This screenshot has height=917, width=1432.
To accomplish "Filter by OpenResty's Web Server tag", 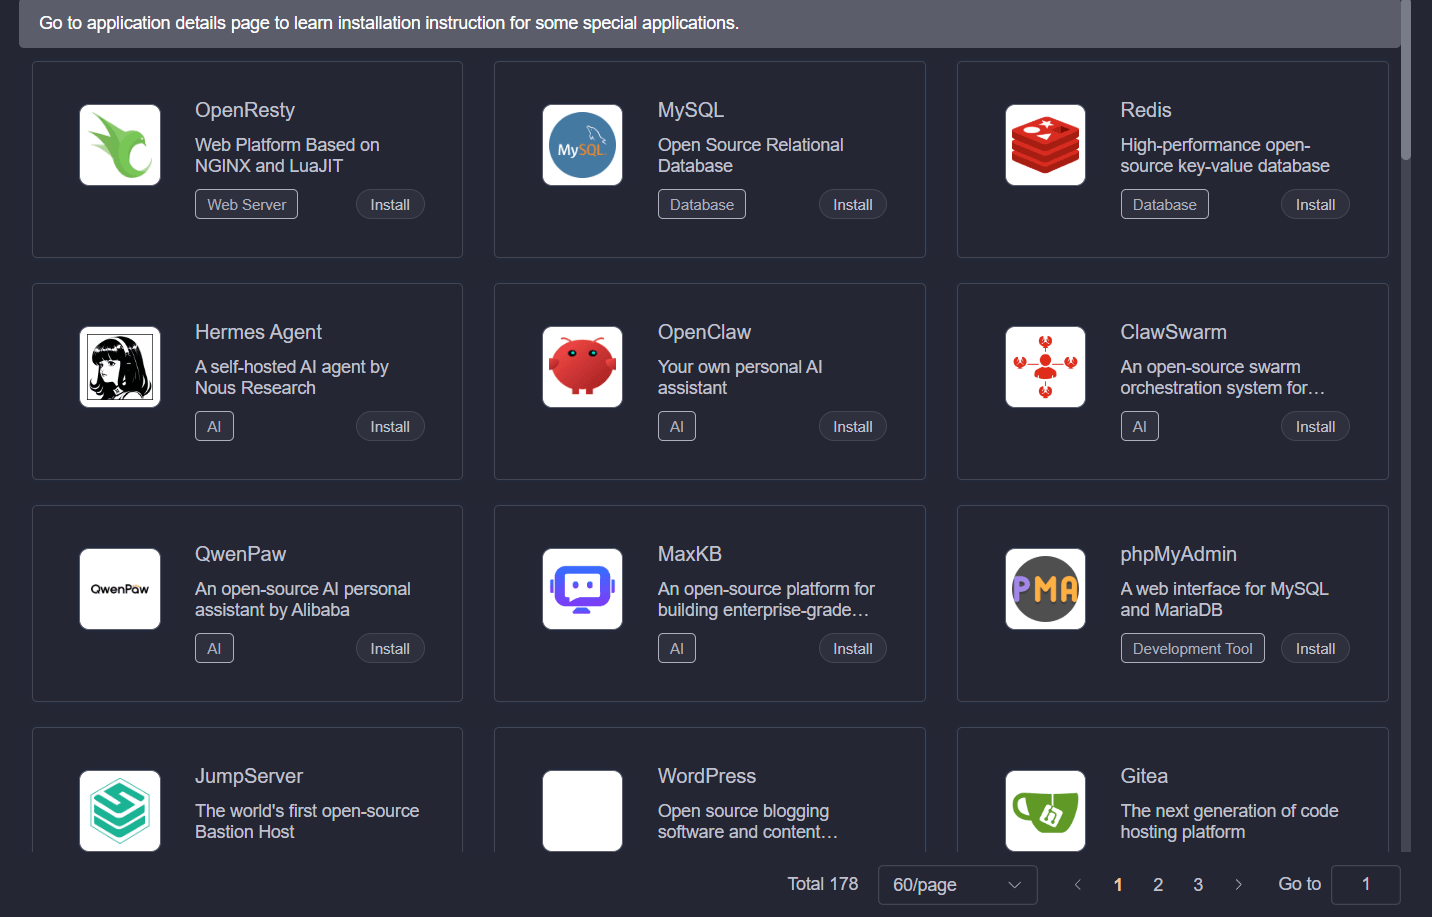I will pos(246,204).
